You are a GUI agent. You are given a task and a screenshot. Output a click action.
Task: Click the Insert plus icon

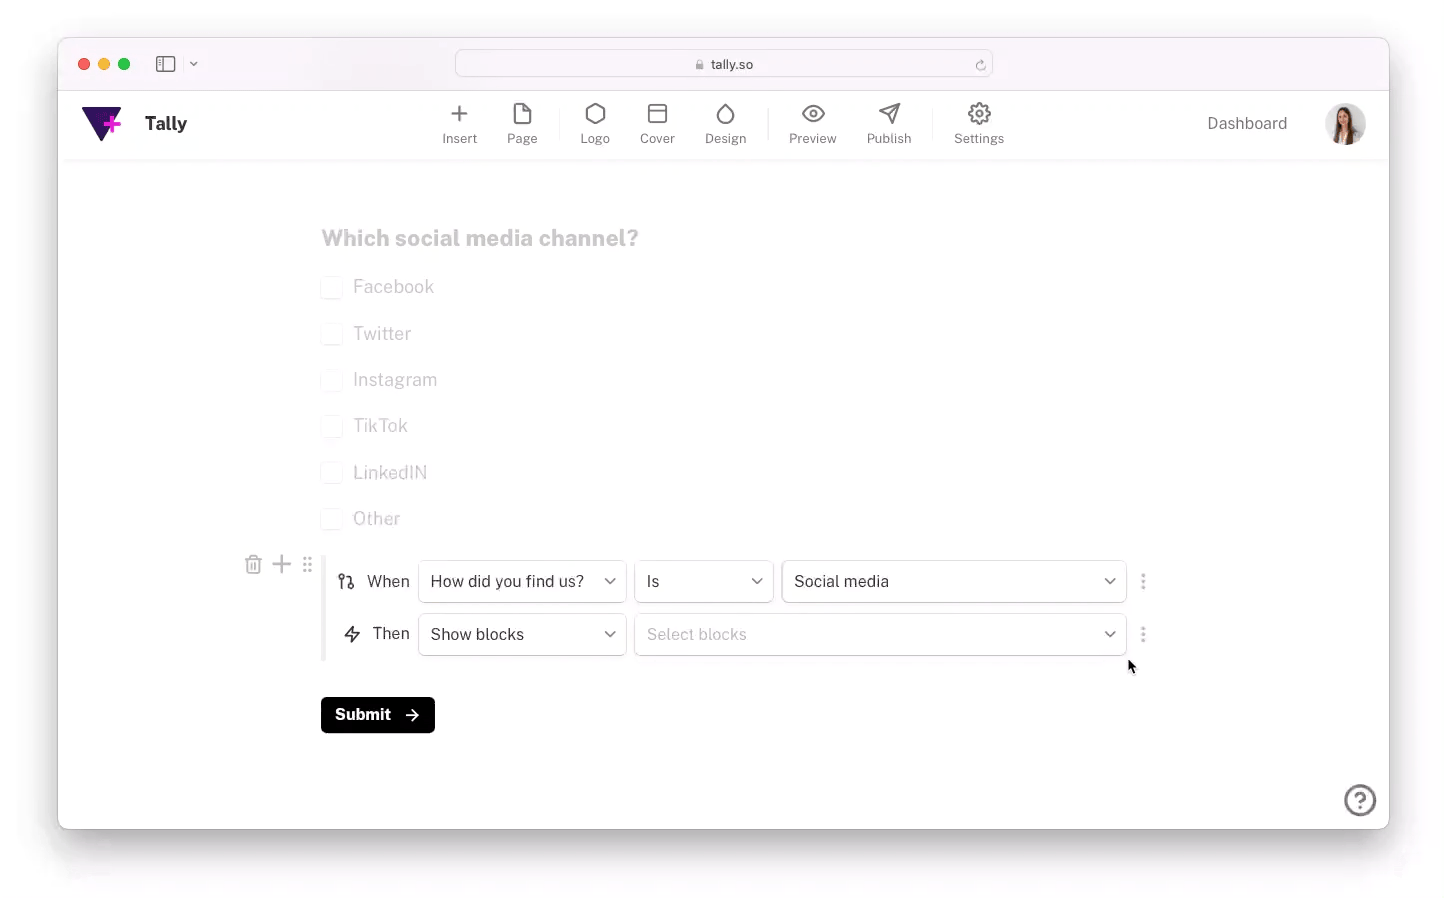(x=459, y=113)
